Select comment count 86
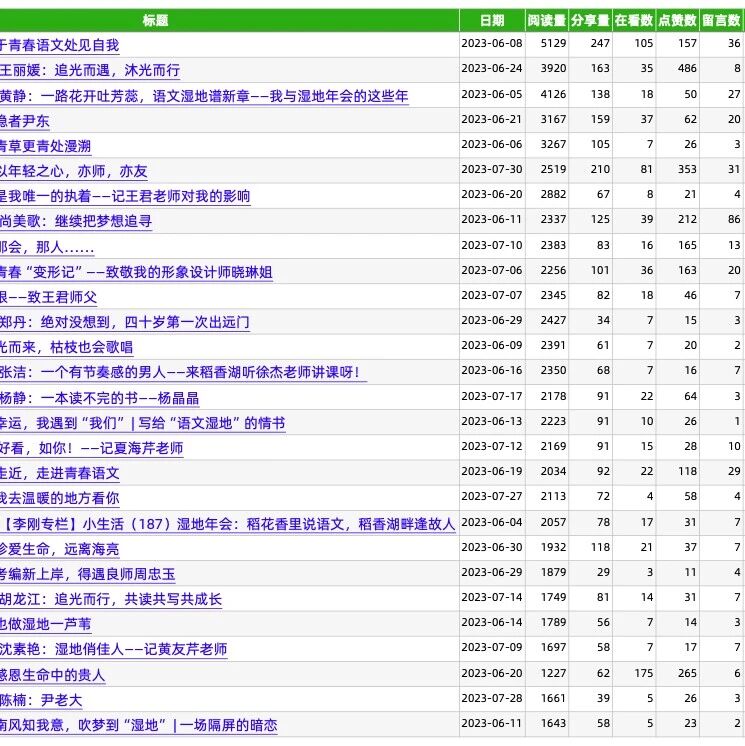 734,219
